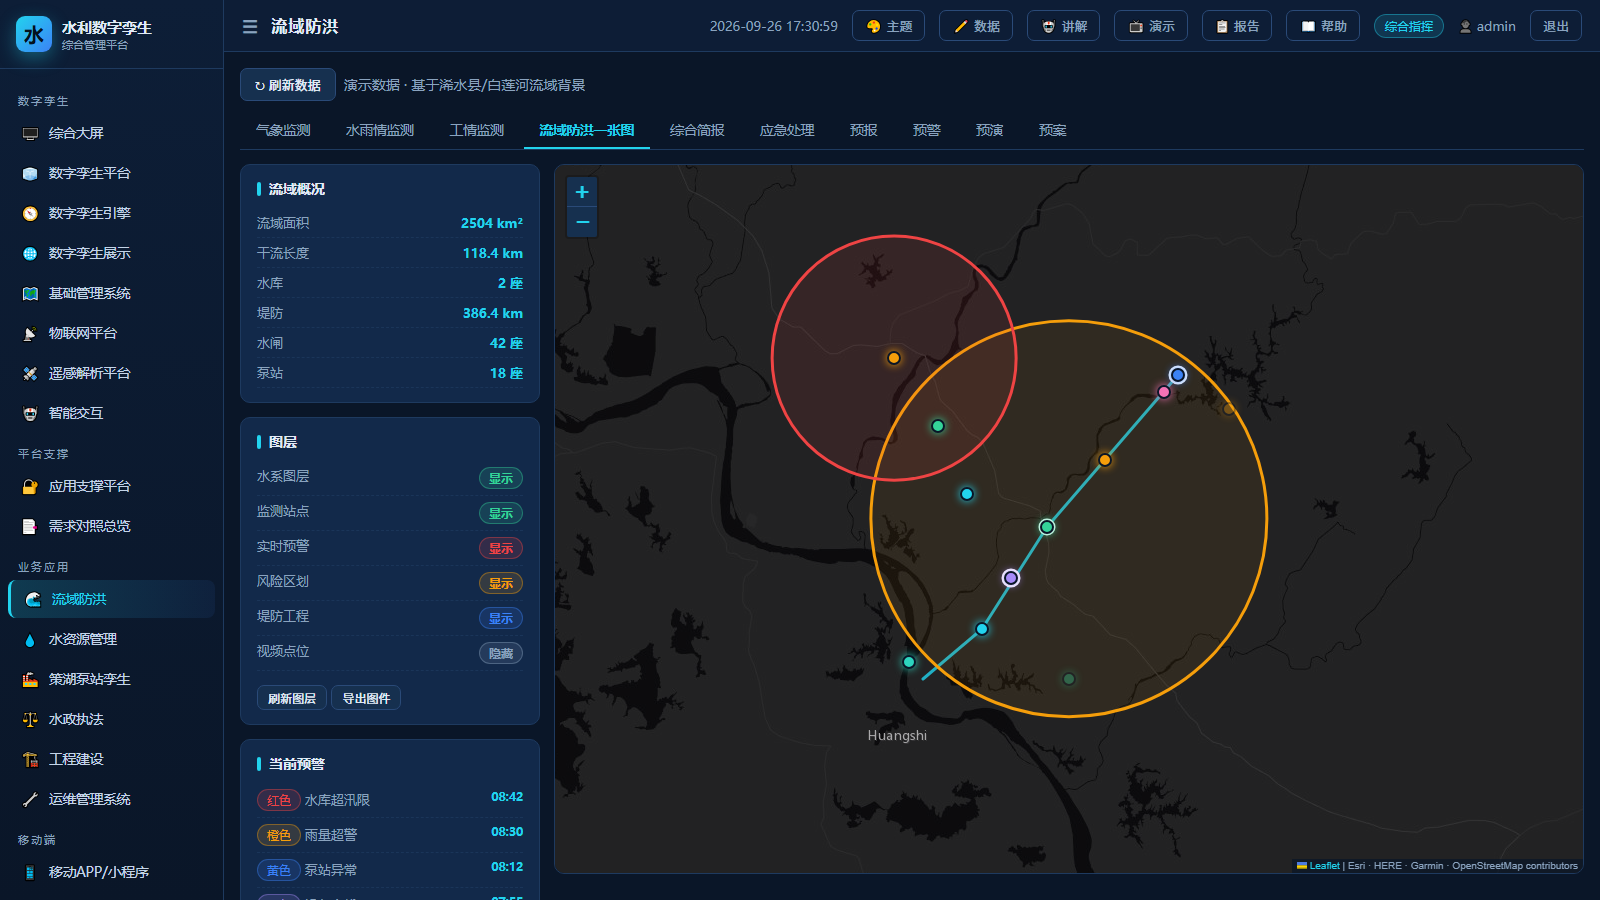Open the 基础管理系统 map icon
This screenshot has width=1600, height=900.
[x=30, y=294]
